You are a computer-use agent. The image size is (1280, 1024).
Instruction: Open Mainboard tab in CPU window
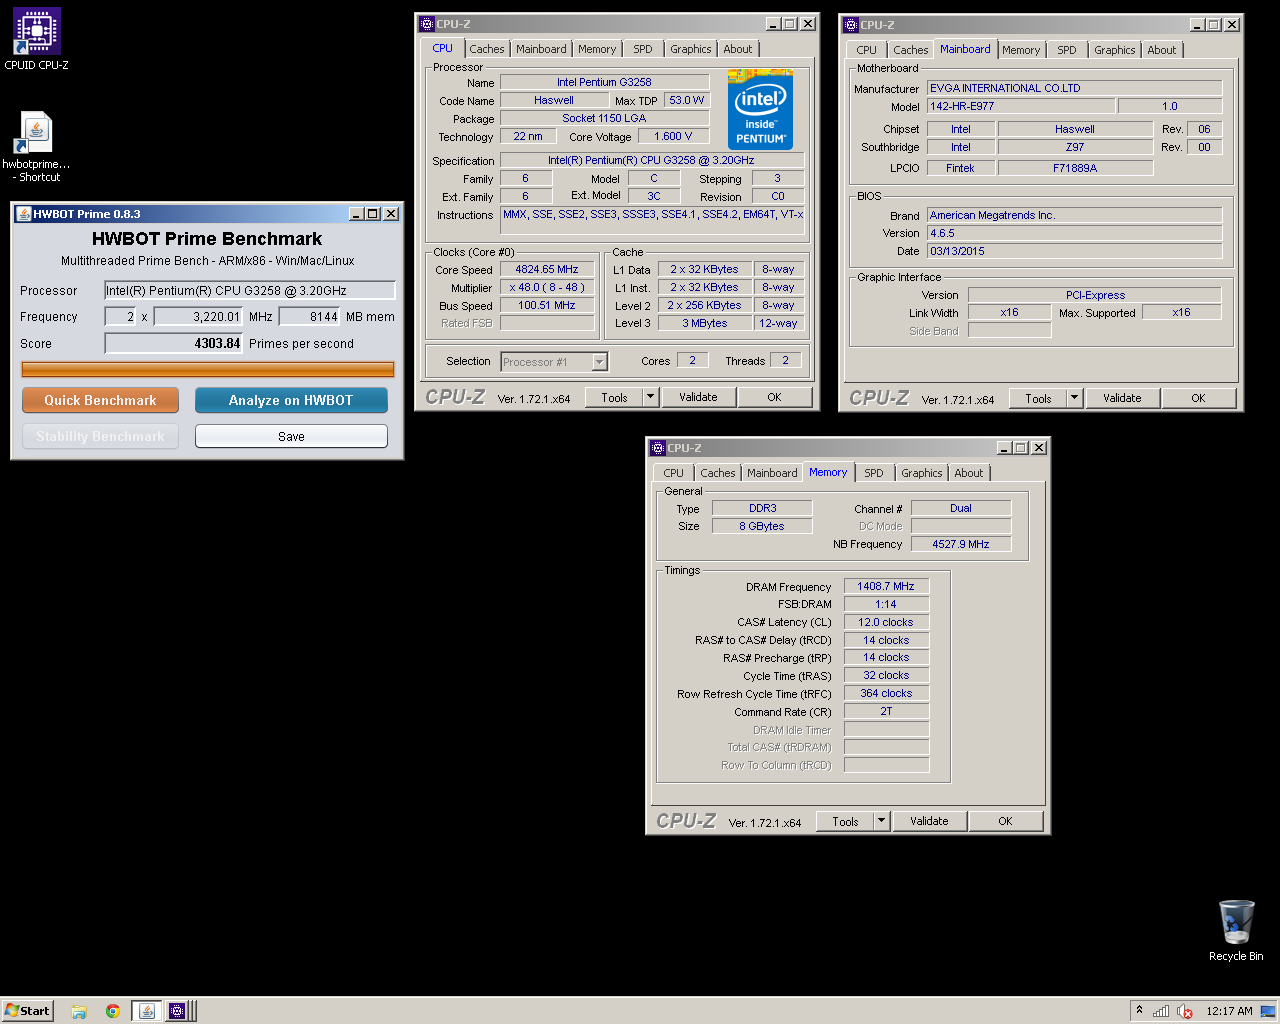(x=541, y=49)
